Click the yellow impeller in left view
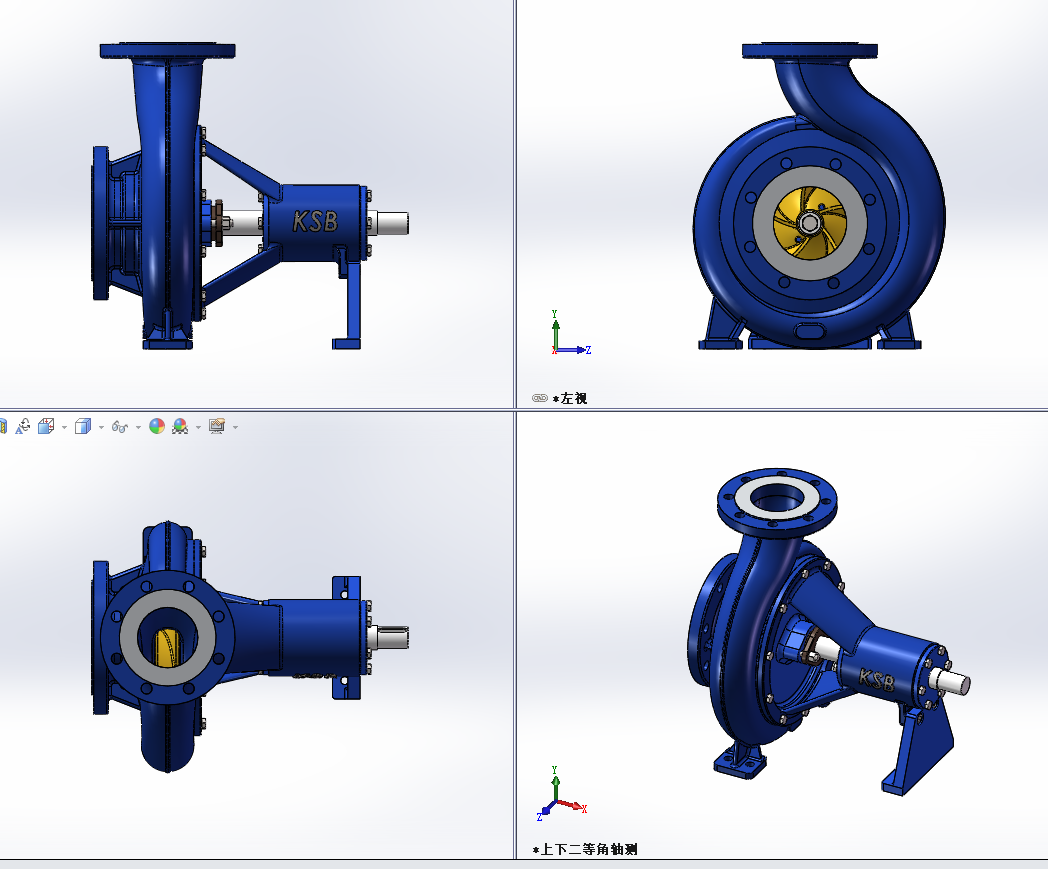Viewport: 1048px width, 869px height. pos(809,223)
